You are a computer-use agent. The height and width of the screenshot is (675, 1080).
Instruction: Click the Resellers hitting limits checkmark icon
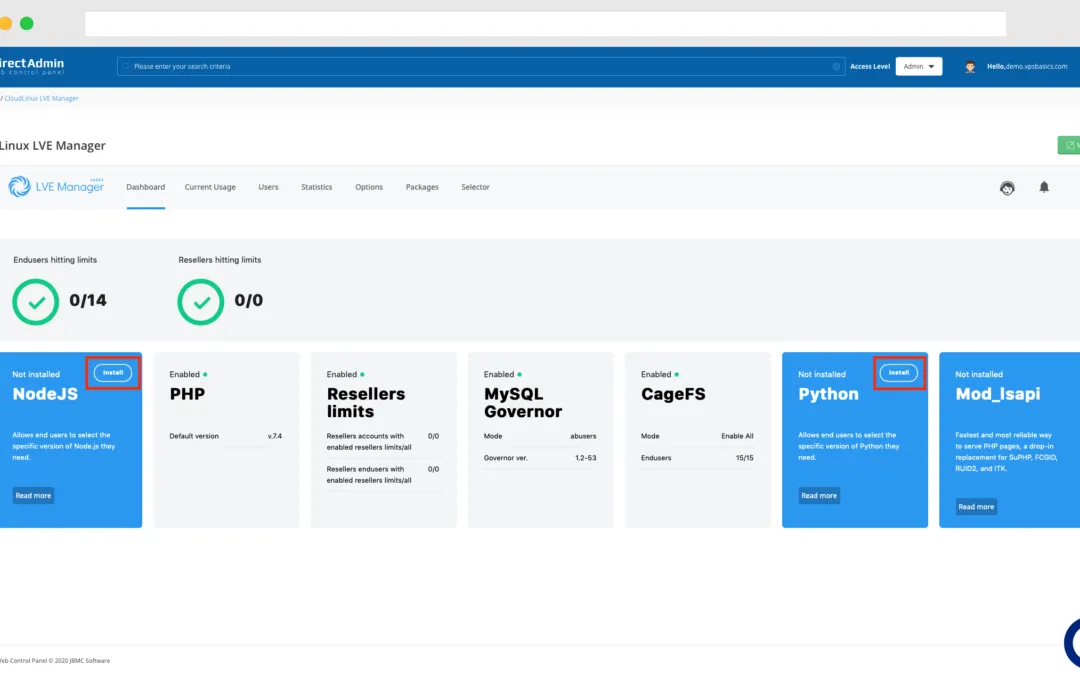200,301
